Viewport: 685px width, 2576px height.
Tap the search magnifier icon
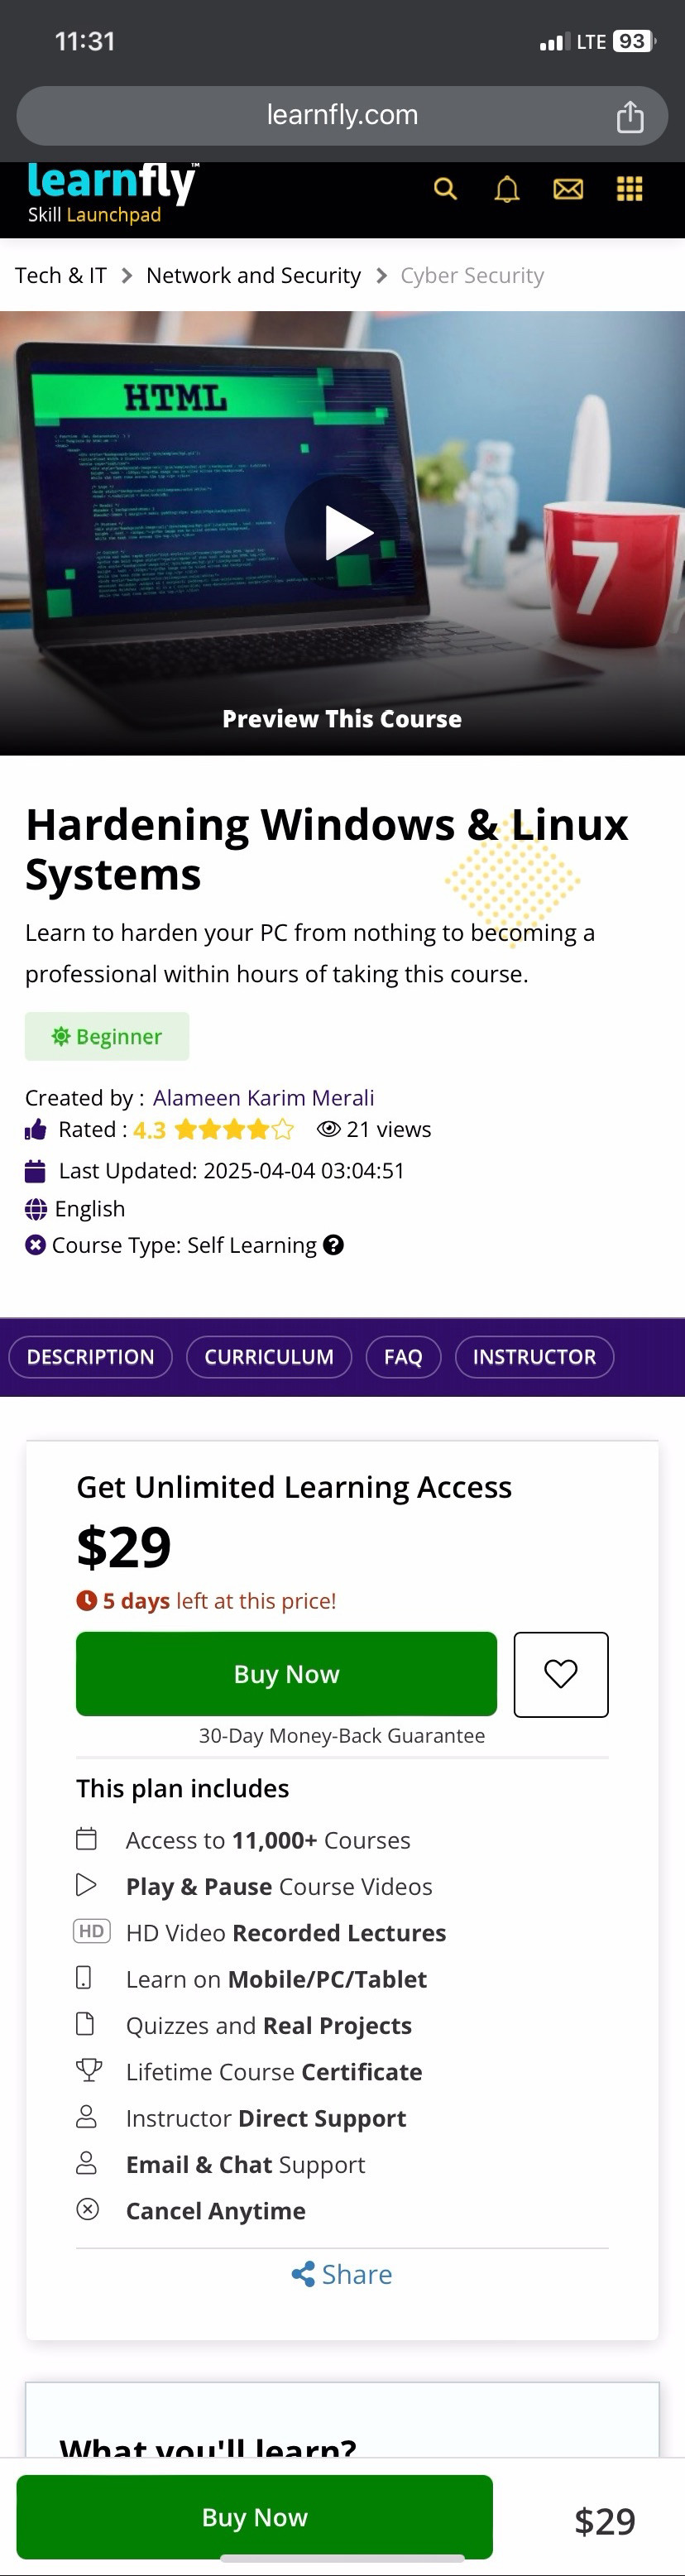(445, 189)
